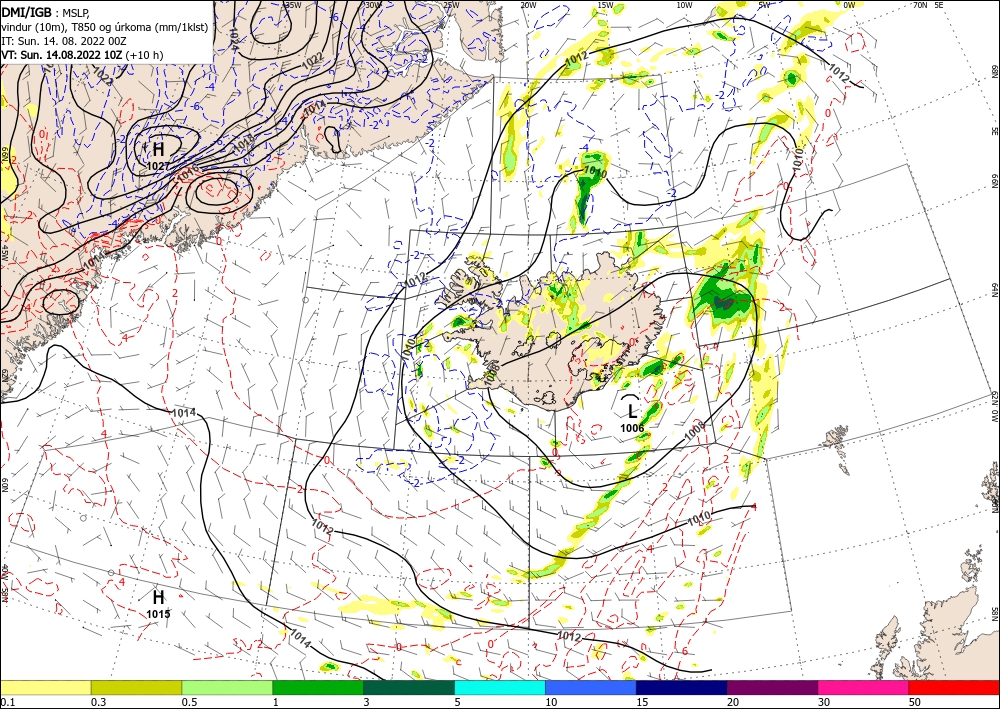Click the olive 0.3 precipitation legend swatch
Viewport: 1000px width, 709px height.
point(136,687)
